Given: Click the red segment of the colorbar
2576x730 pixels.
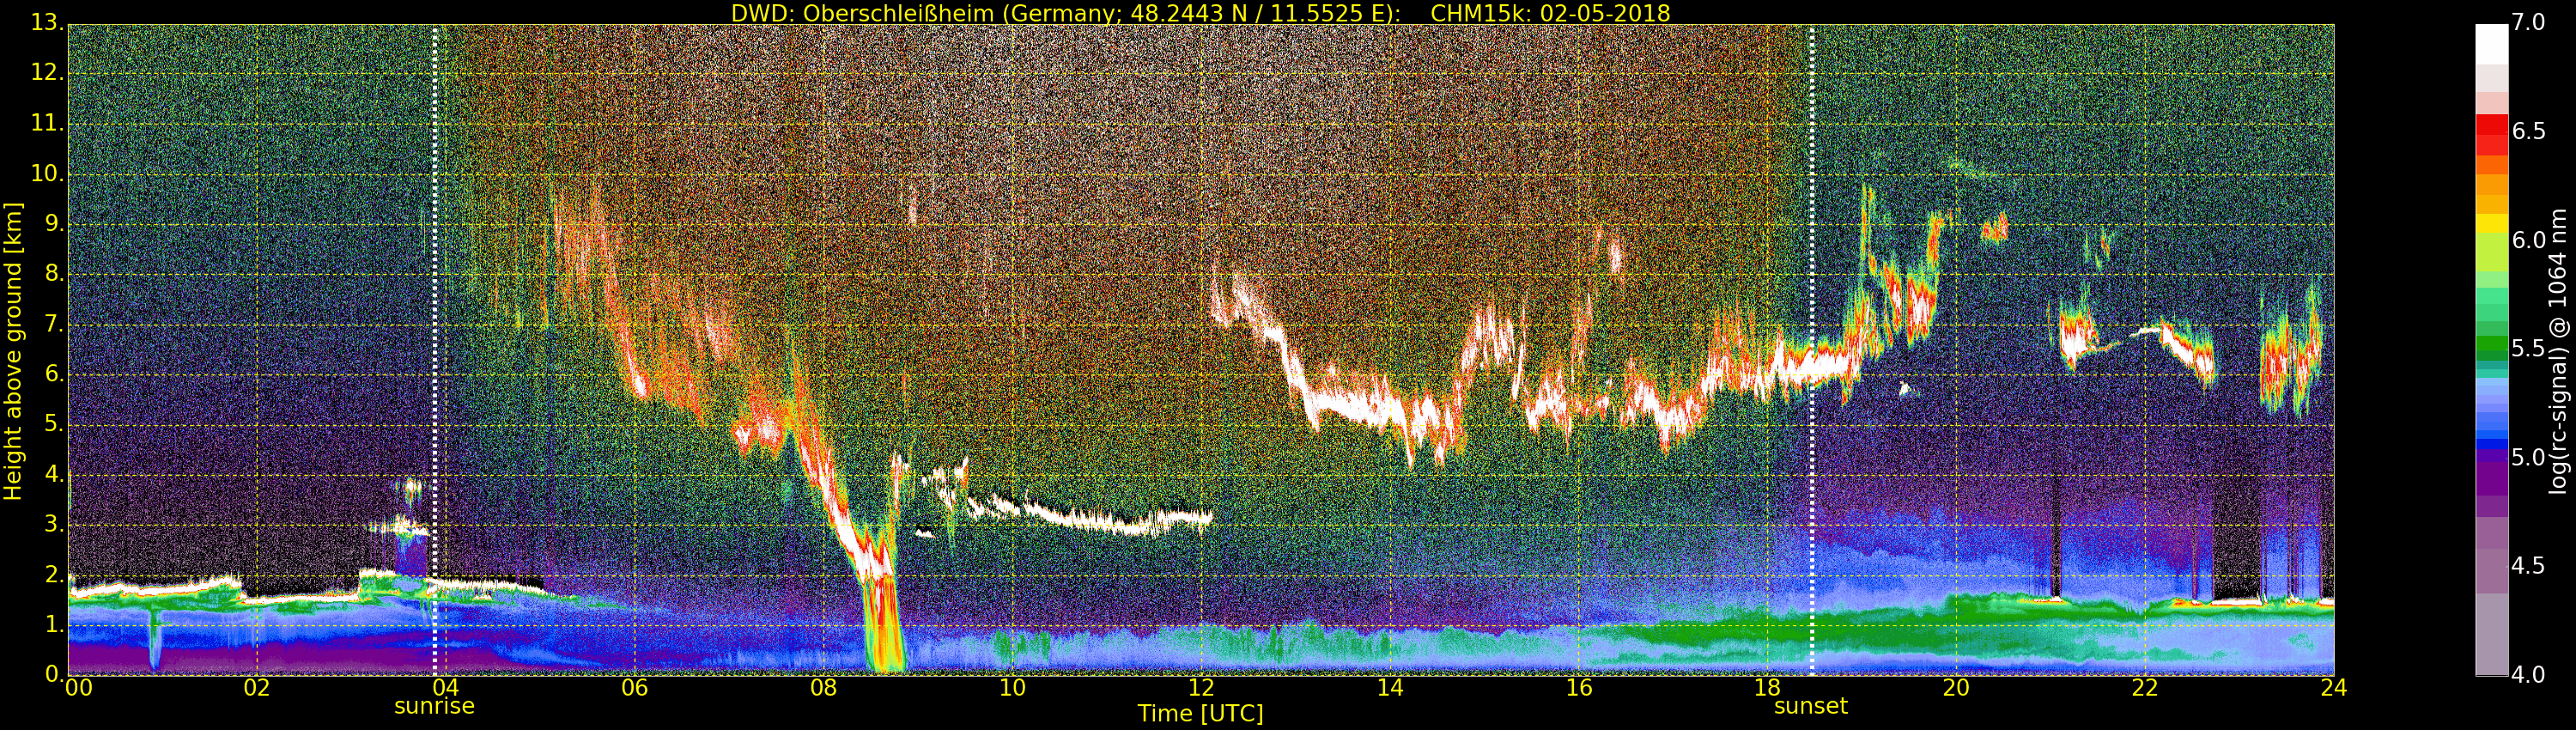Looking at the screenshot, I should tap(2491, 135).
